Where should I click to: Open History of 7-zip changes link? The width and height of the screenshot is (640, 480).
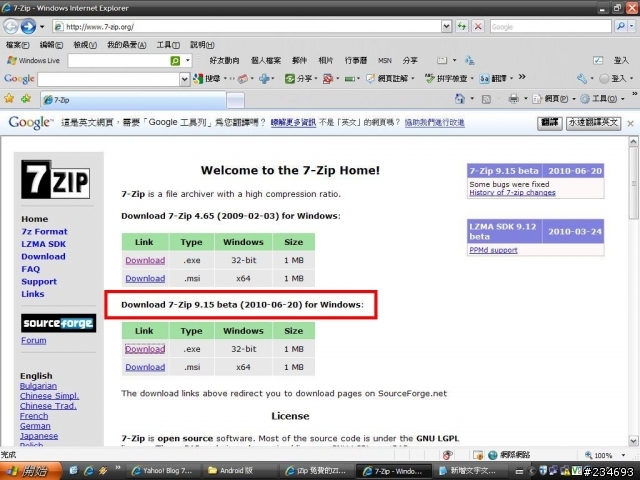(x=512, y=193)
